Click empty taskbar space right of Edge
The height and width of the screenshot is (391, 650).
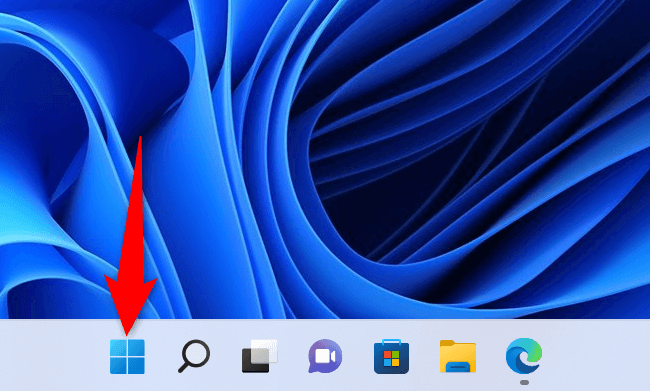click(597, 356)
